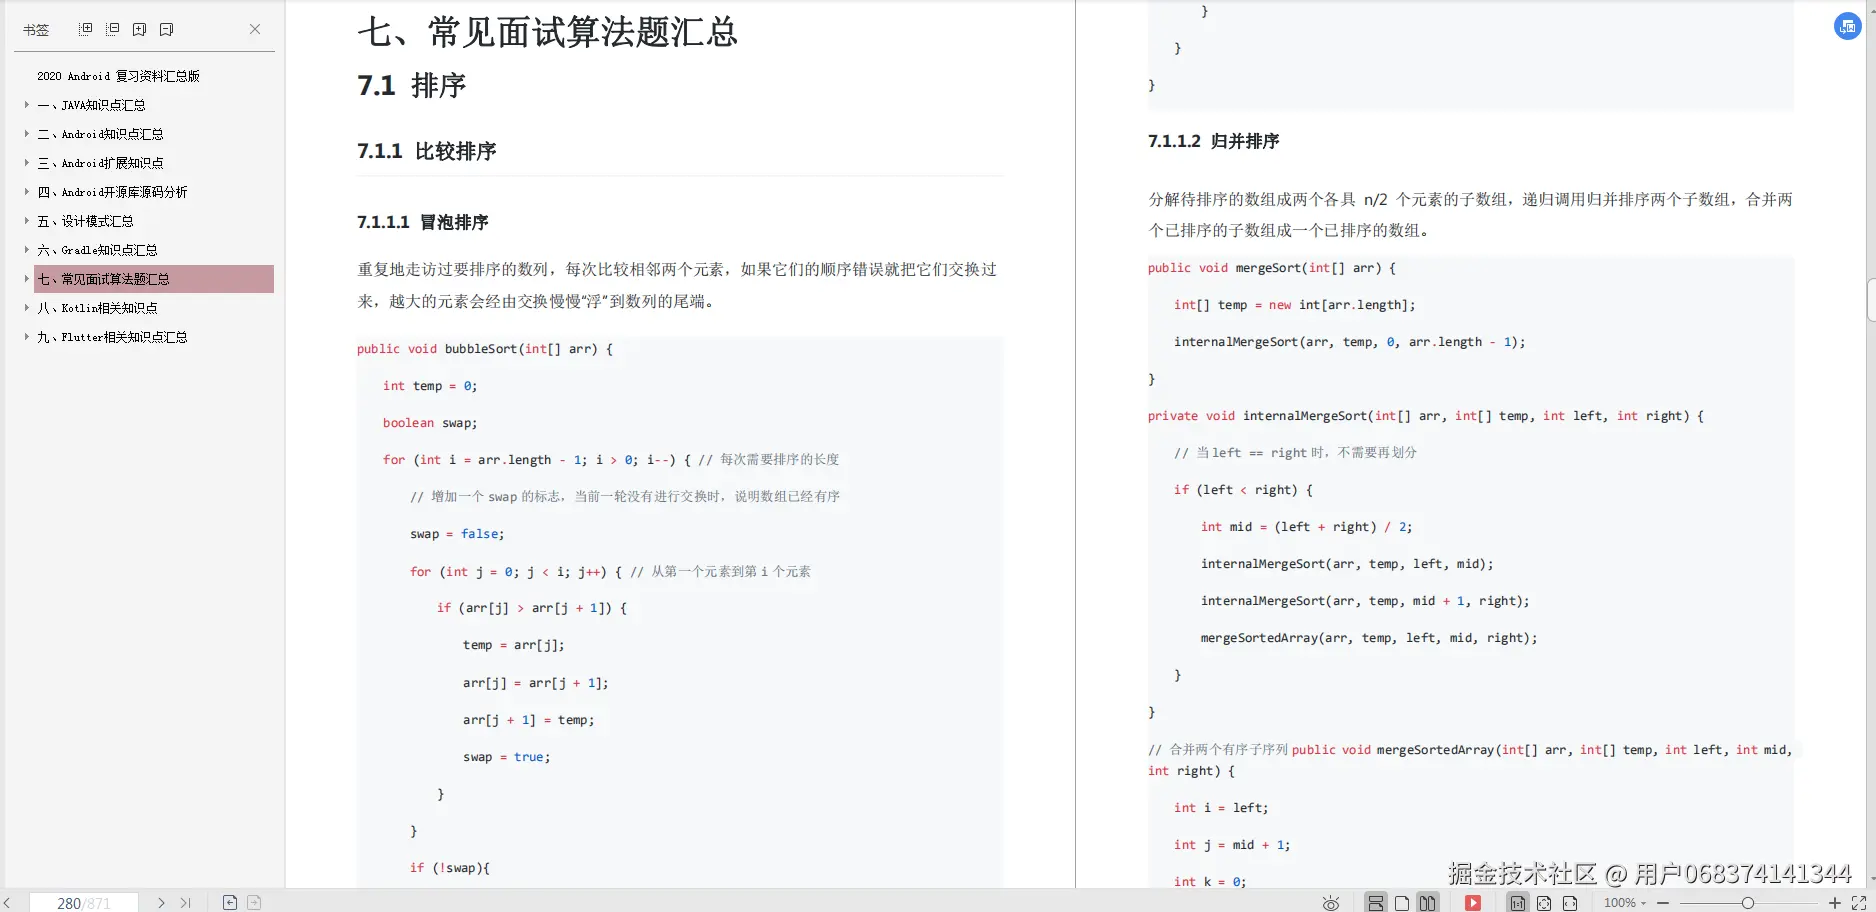Delete the selected bookmark

tap(167, 29)
